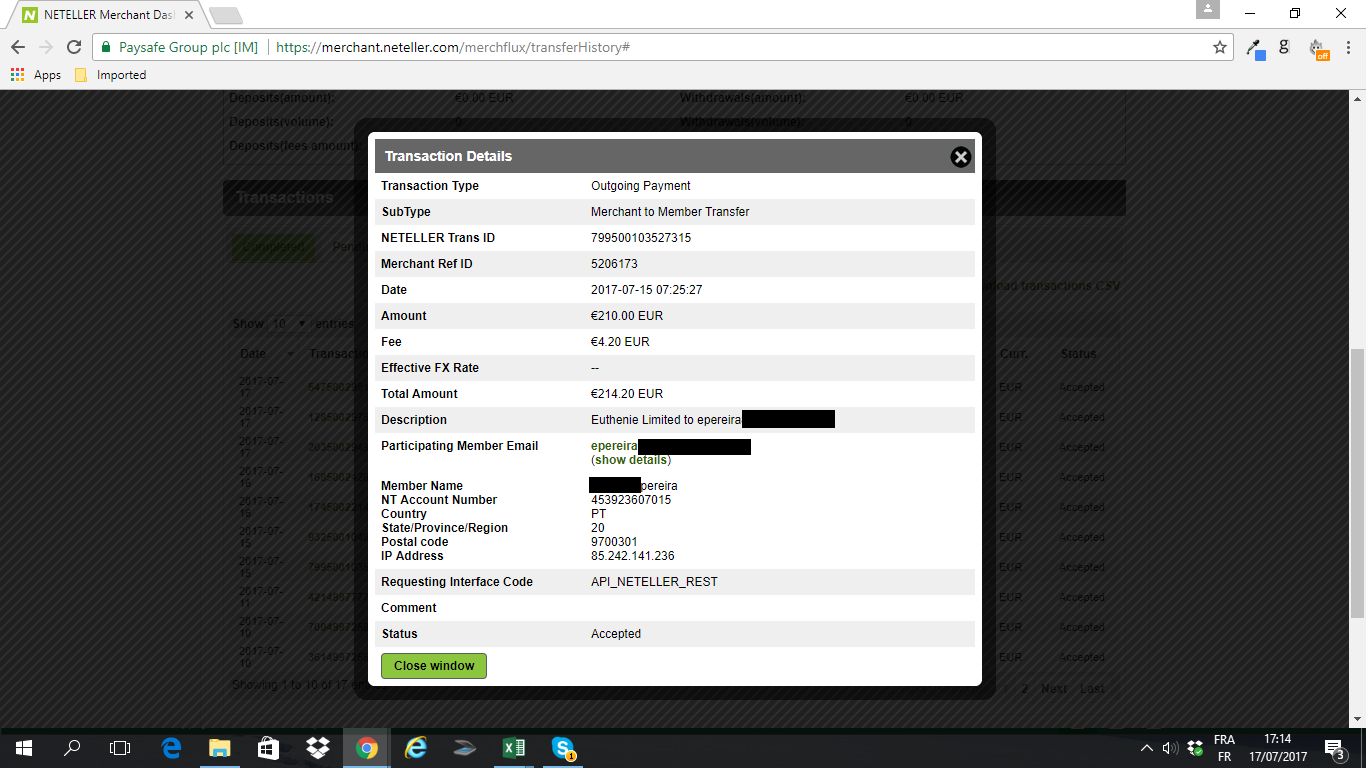This screenshot has height=768, width=1366.
Task: Show hidden system tray icons
Action: click(x=1146, y=747)
